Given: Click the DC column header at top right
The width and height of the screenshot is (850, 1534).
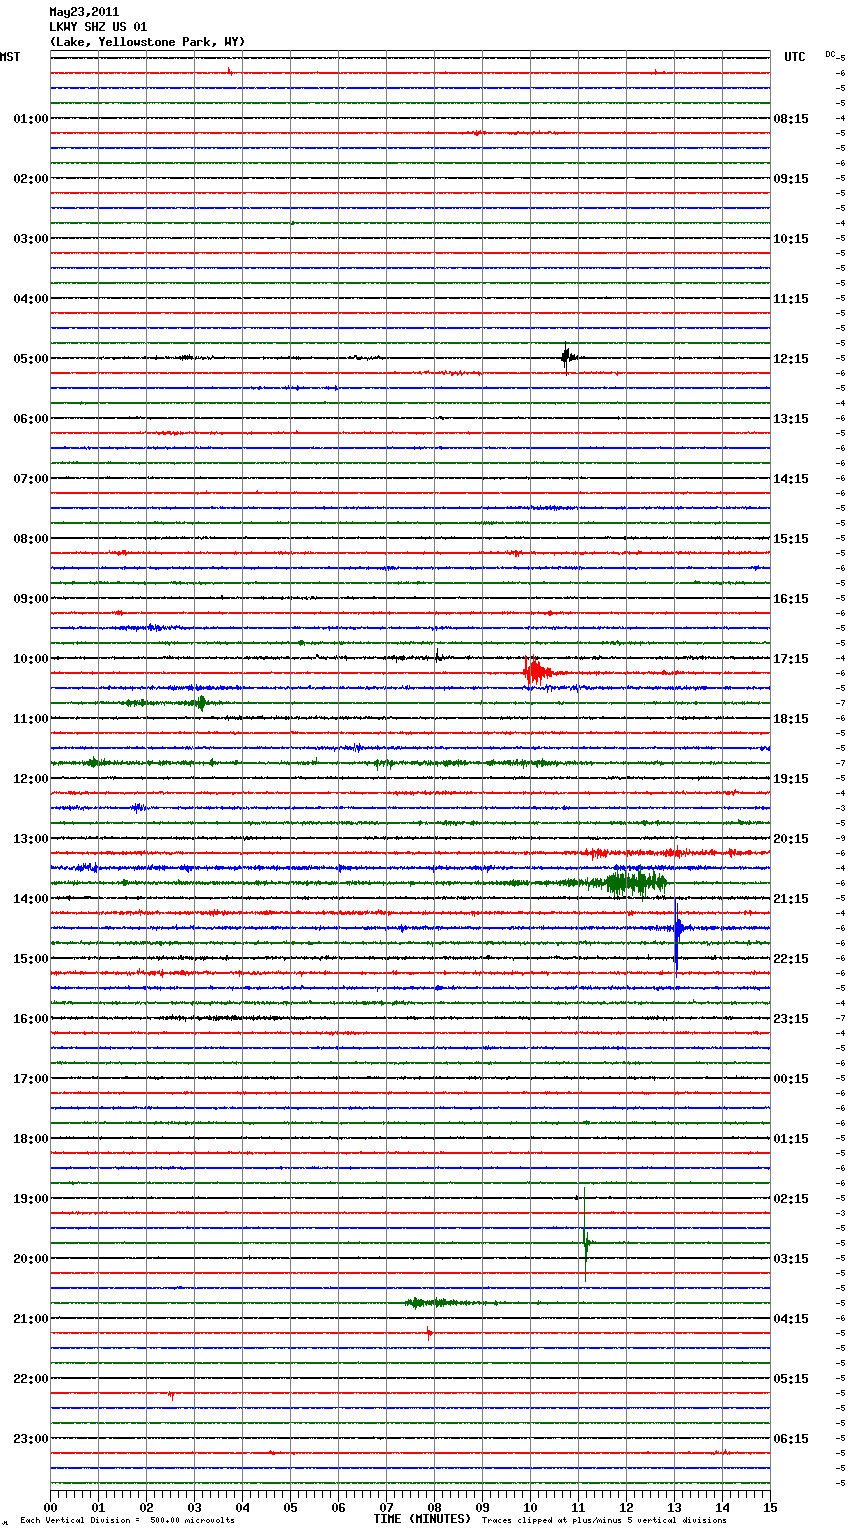Looking at the screenshot, I should pos(830,54).
